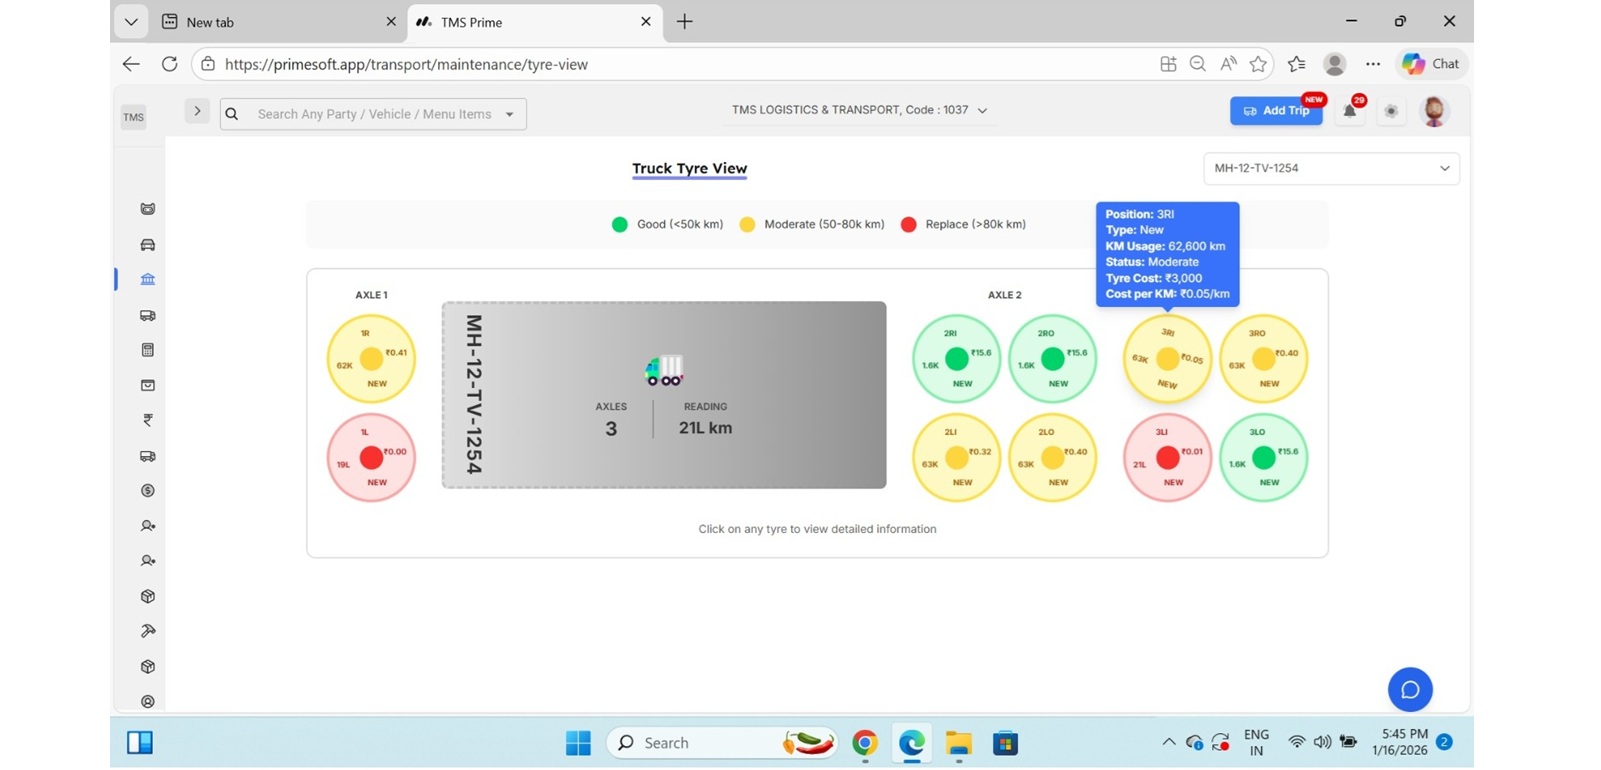The height and width of the screenshot is (770, 1601).
Task: Select the red 1L tyre on Axle 1
Action: click(x=371, y=458)
